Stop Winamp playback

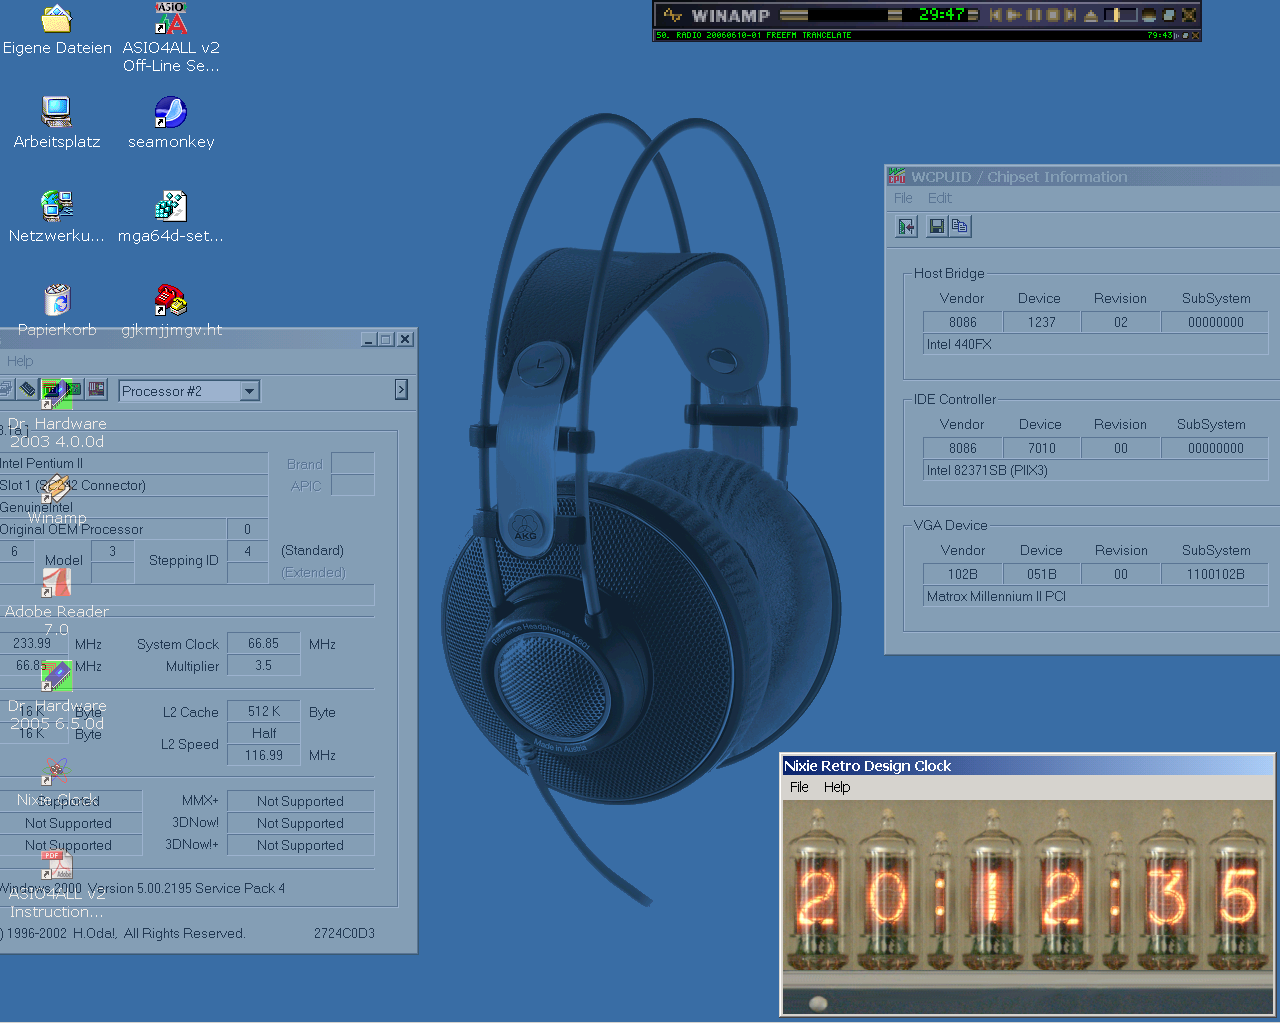[x=1052, y=15]
